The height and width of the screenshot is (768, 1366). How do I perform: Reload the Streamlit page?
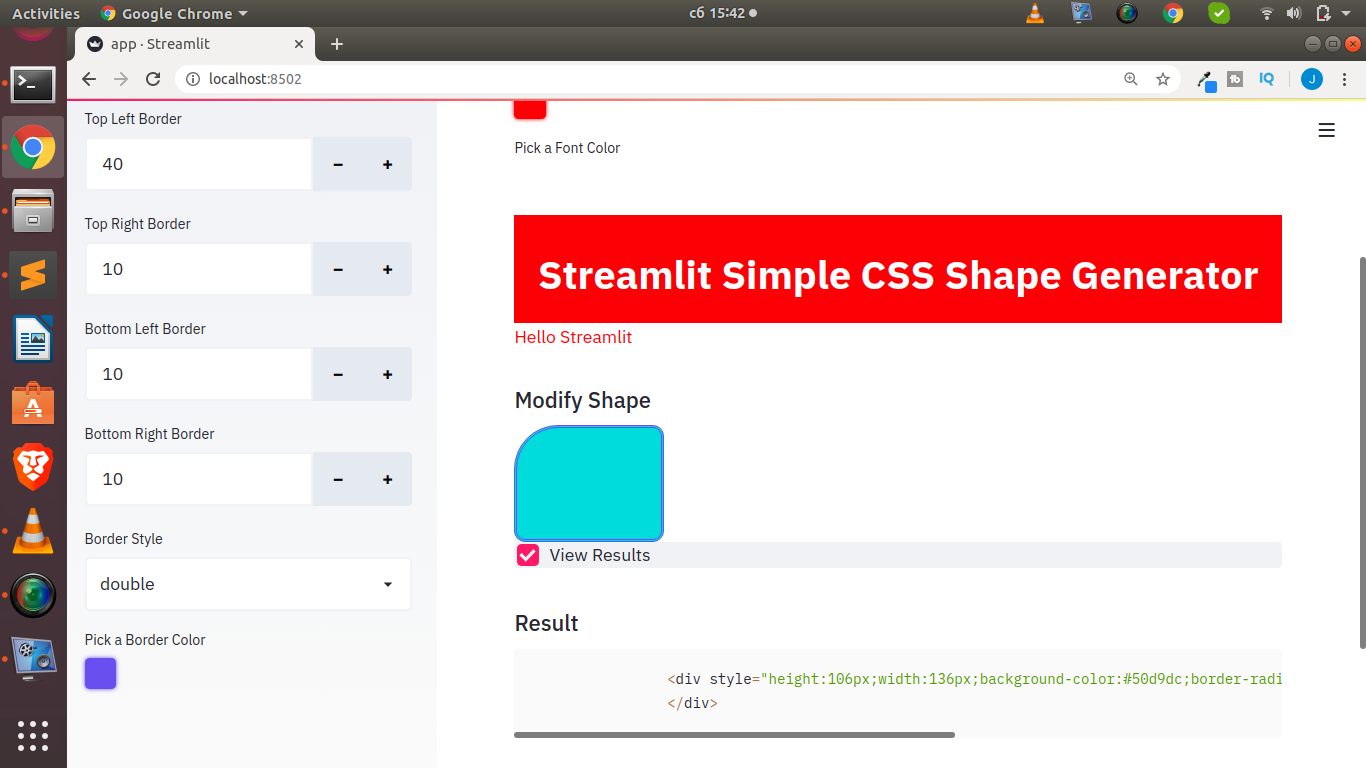153,79
